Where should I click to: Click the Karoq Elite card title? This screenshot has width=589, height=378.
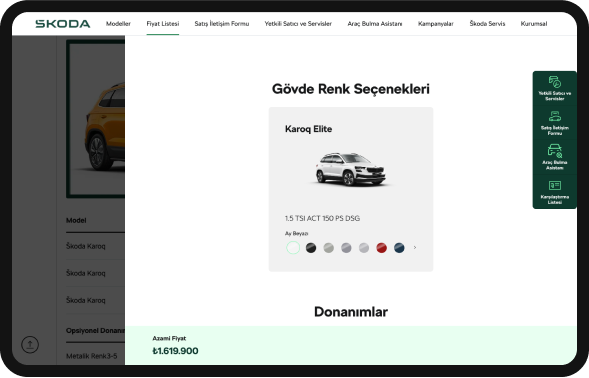click(308, 129)
